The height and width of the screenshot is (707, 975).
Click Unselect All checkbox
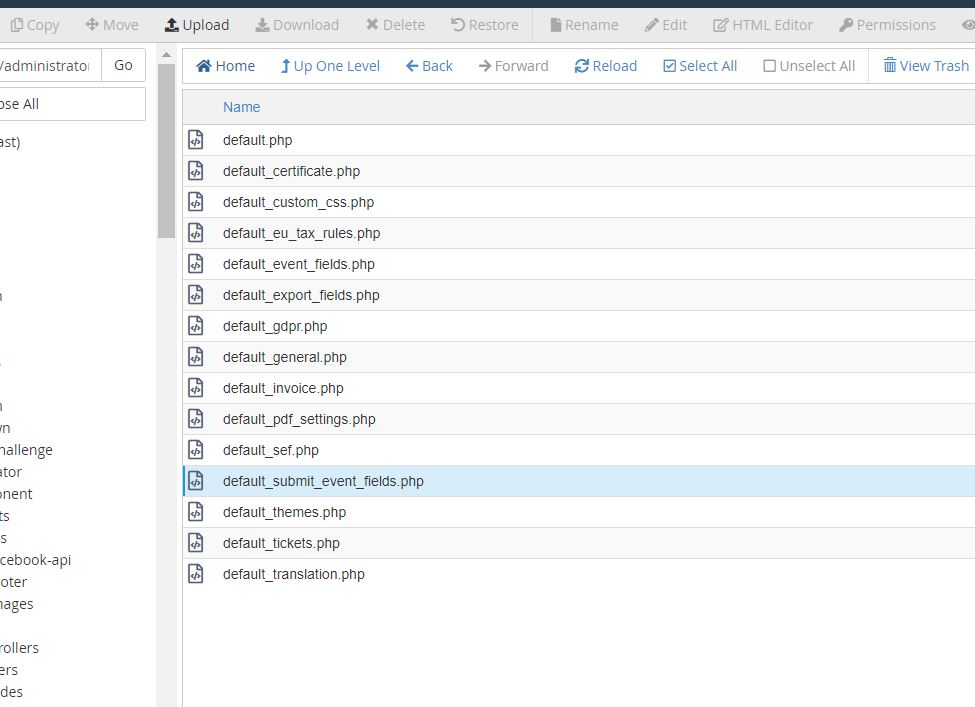point(769,66)
